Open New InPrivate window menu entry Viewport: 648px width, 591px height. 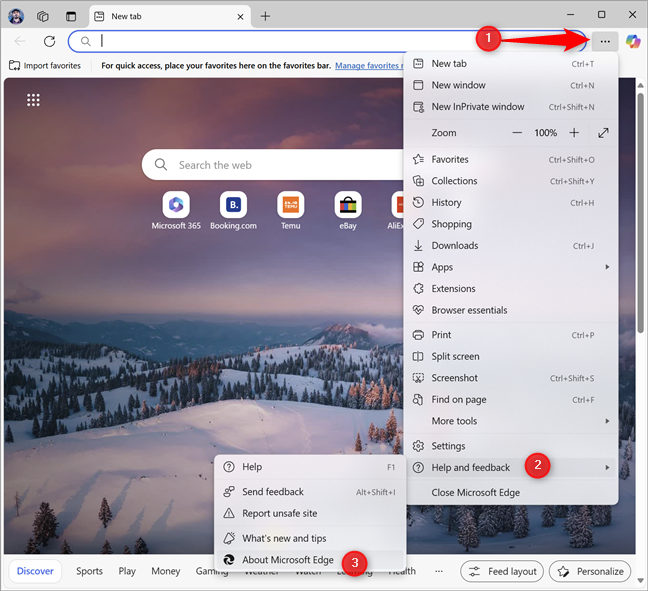511,107
